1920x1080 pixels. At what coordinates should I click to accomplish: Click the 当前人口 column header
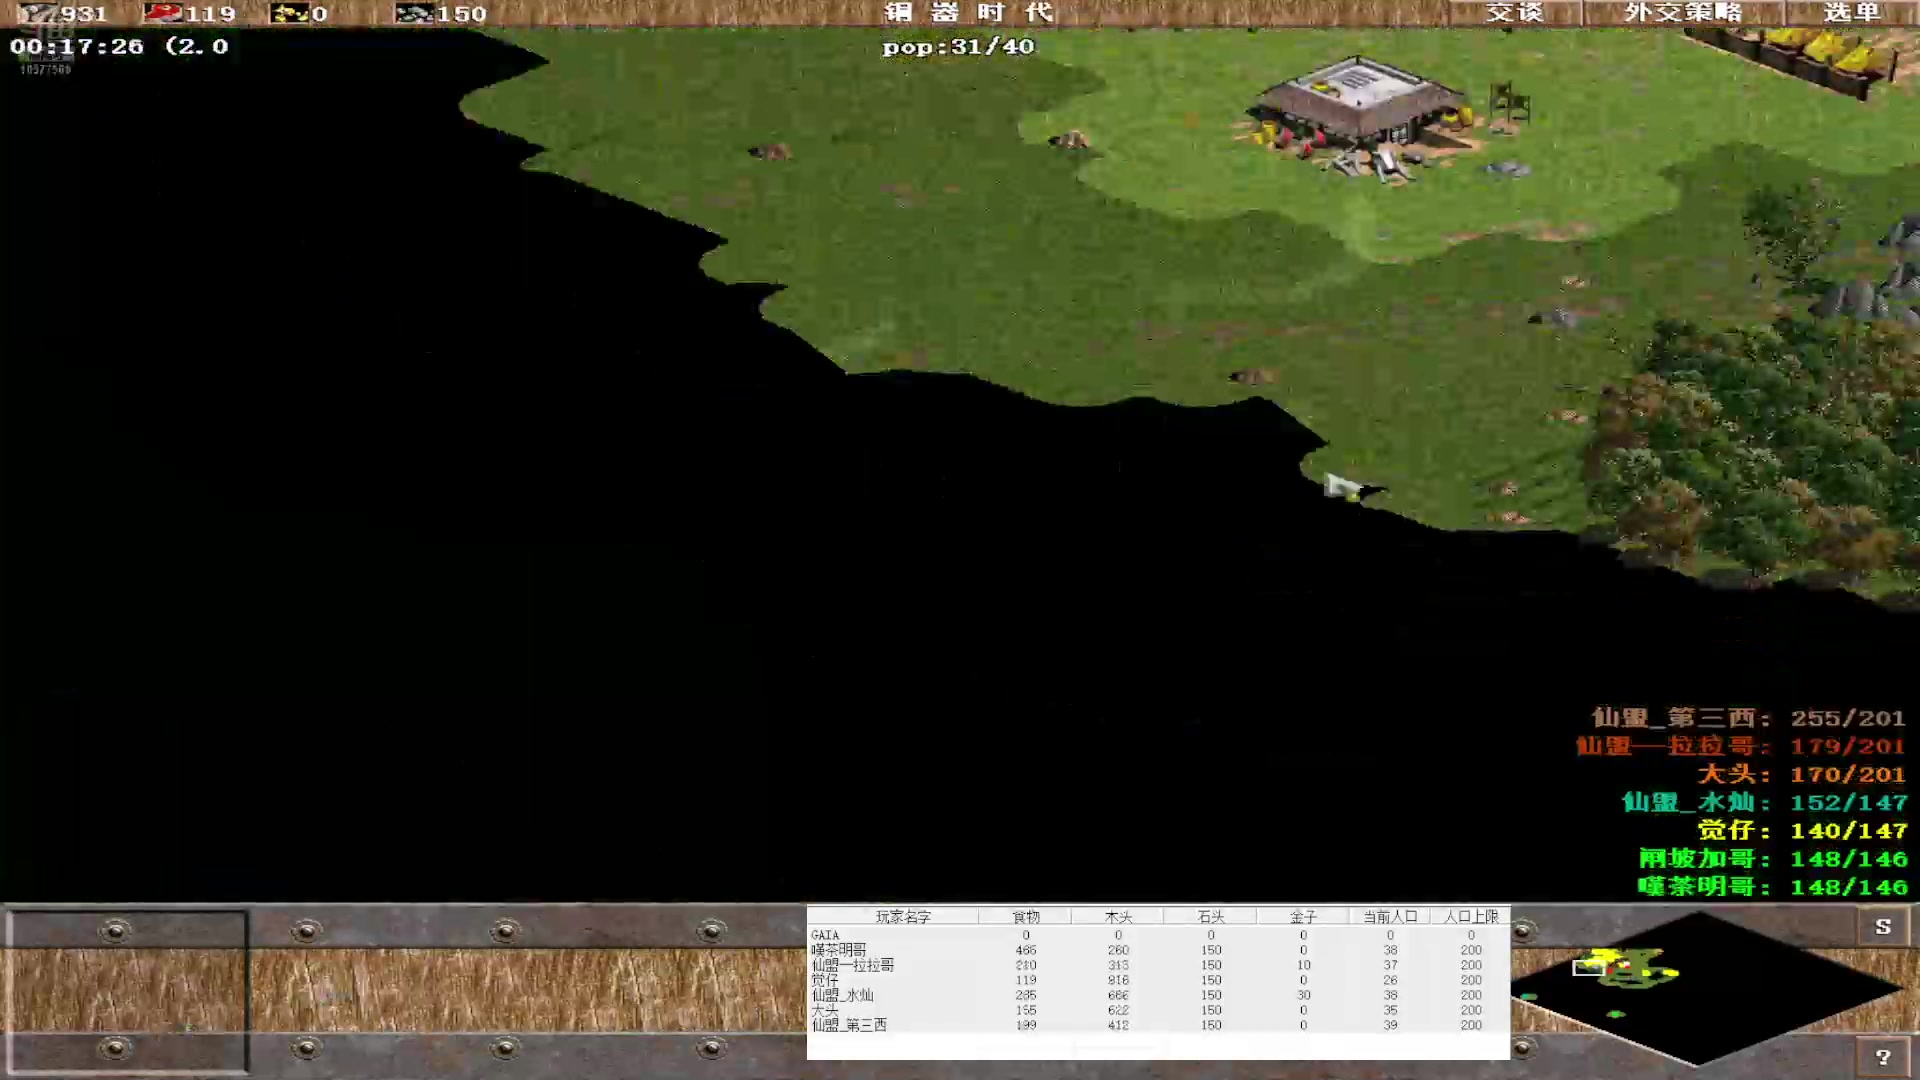1390,917
